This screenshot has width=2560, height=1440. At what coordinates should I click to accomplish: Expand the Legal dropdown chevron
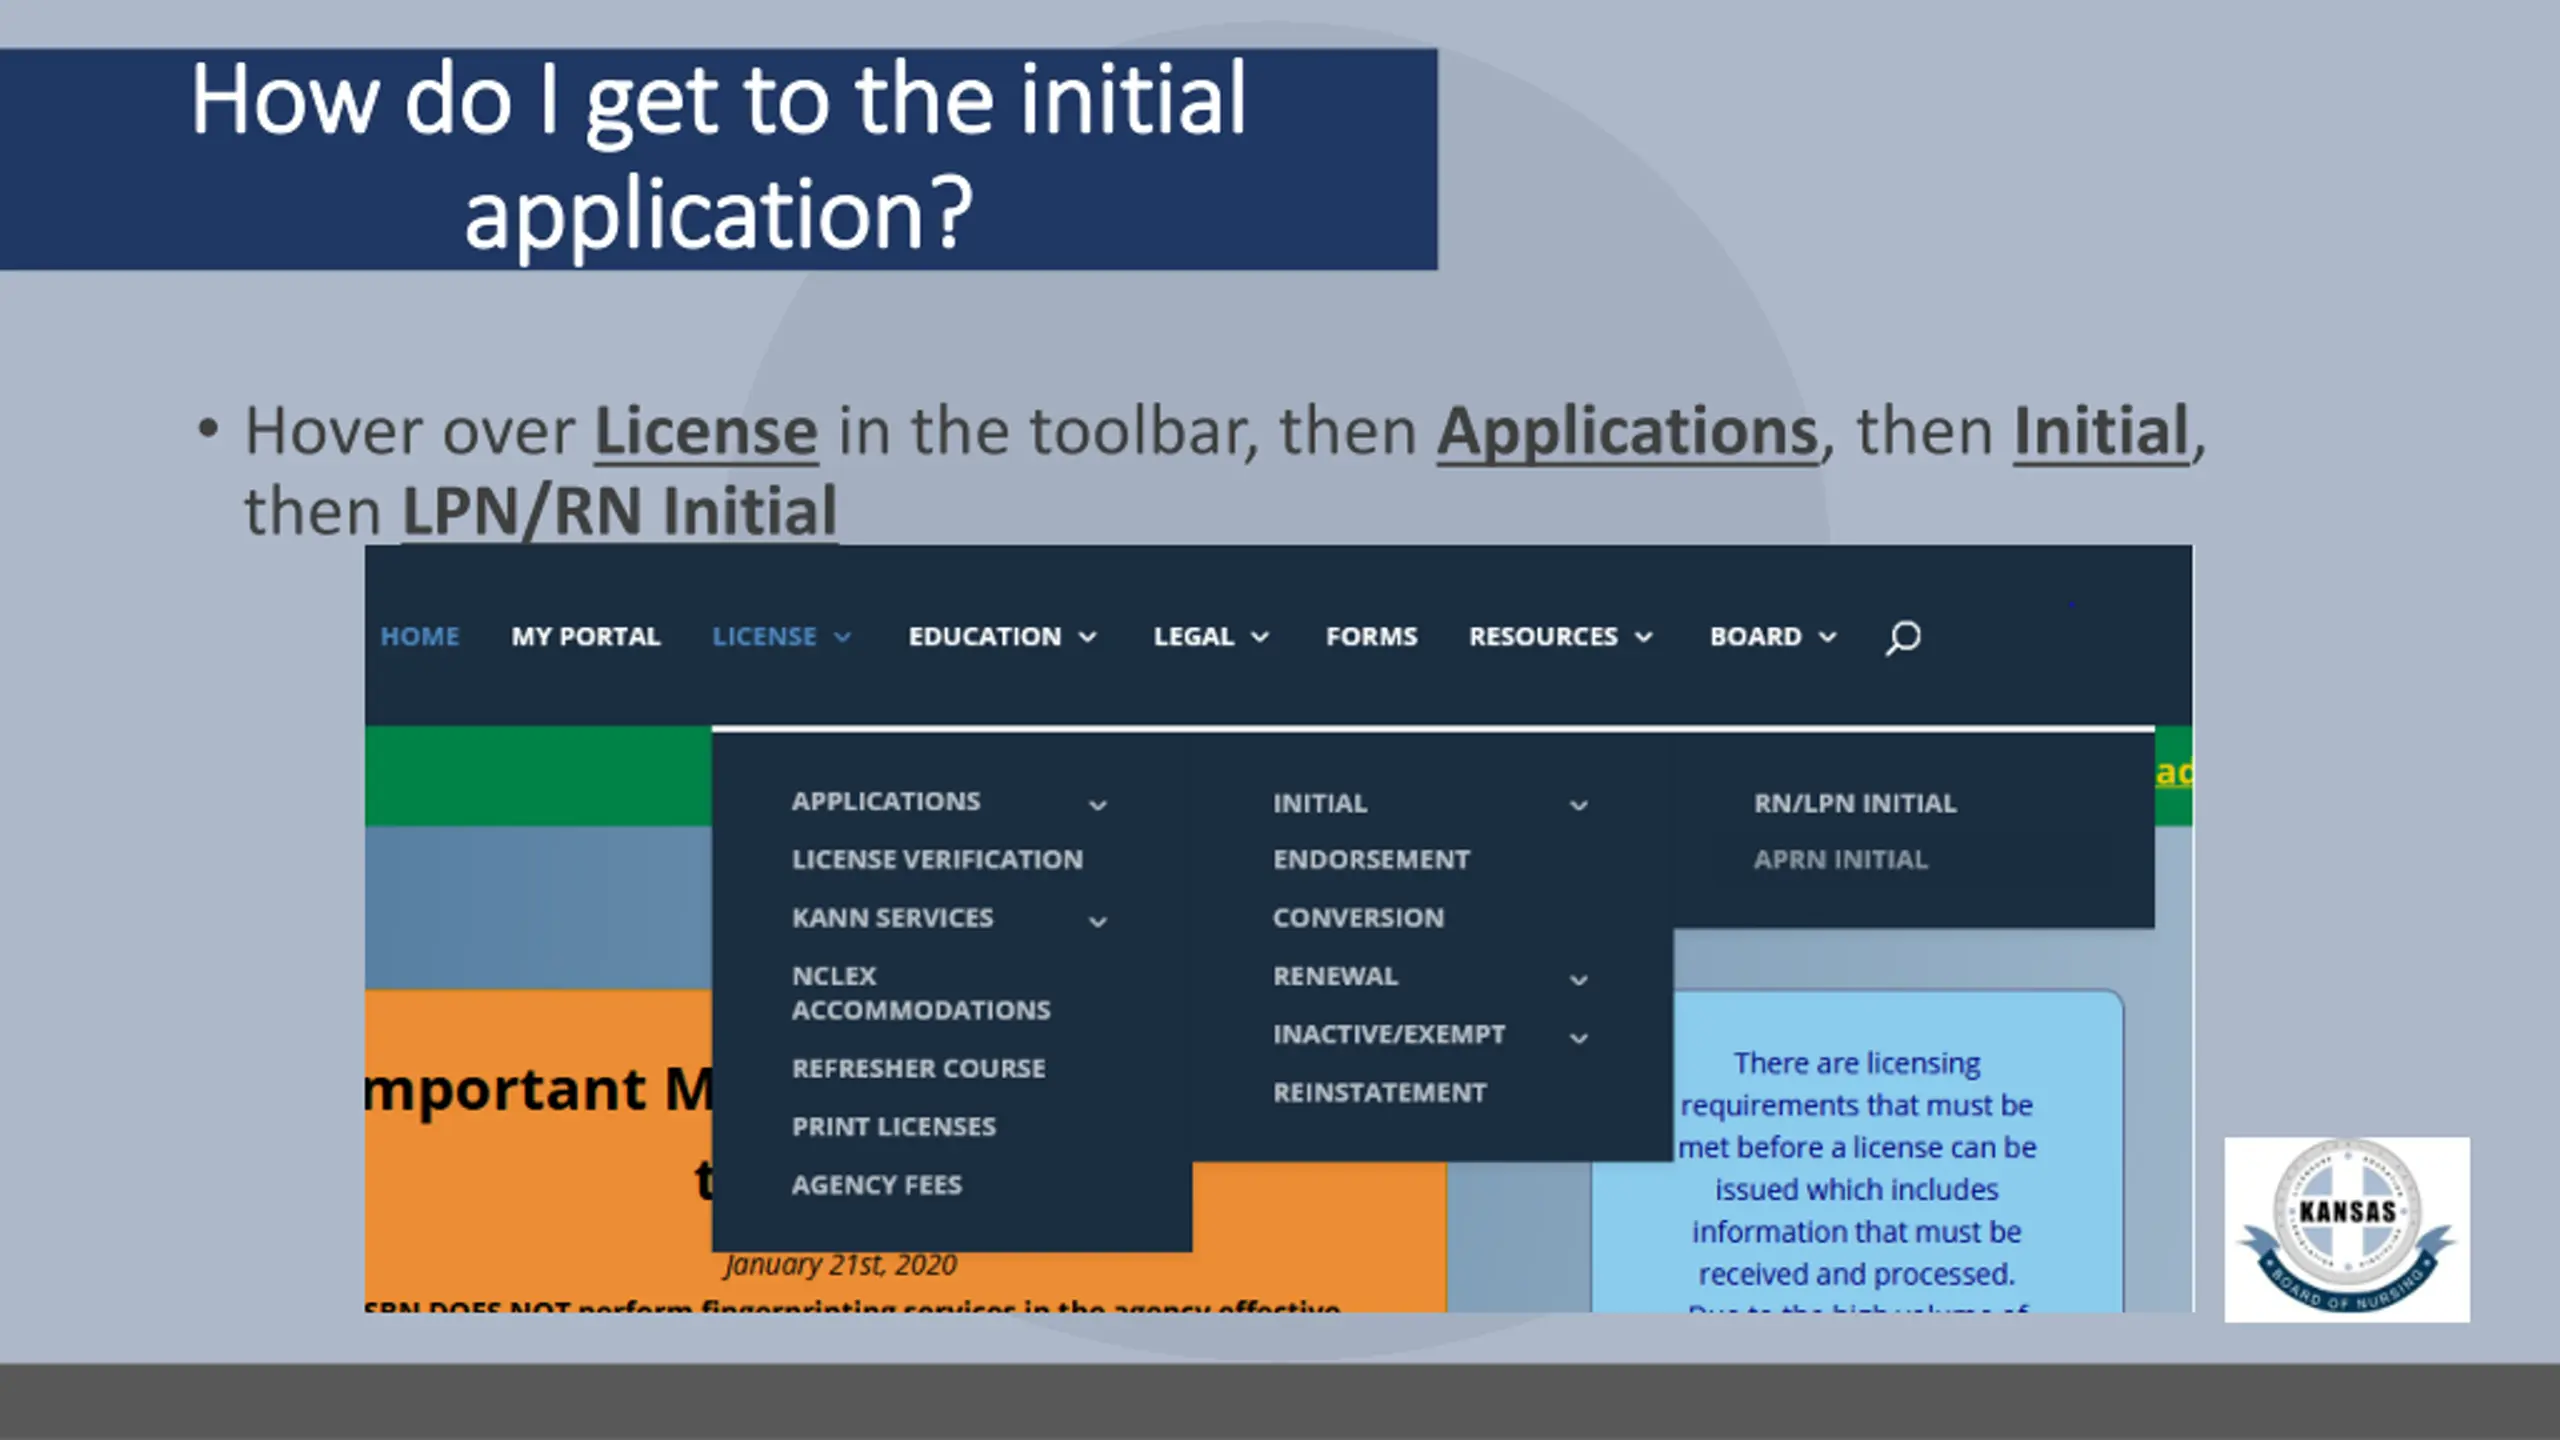tap(1260, 638)
